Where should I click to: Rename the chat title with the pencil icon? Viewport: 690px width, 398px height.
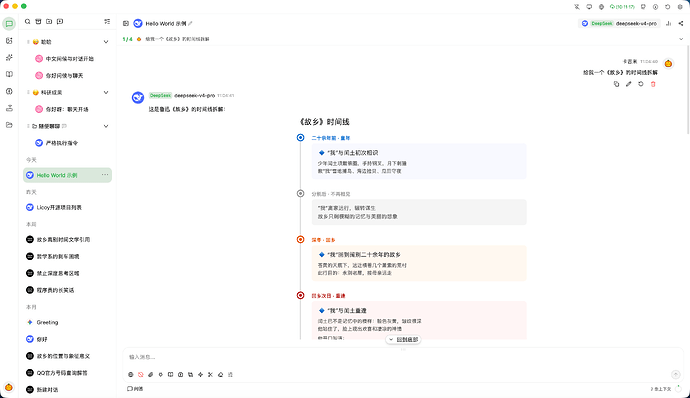190,23
